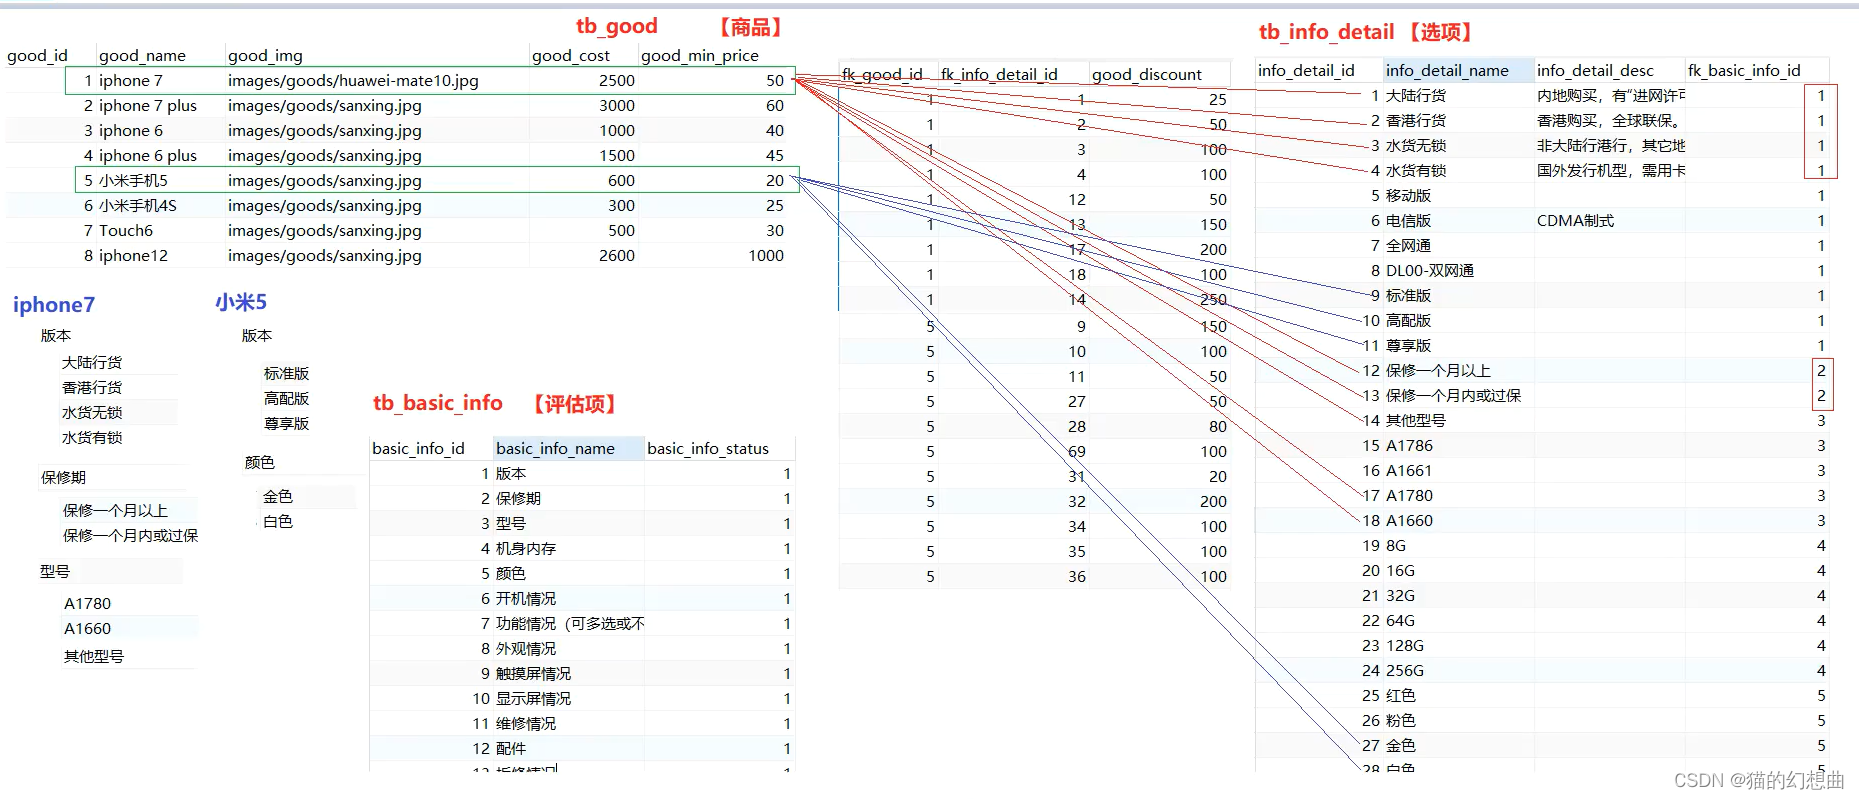Image resolution: width=1859 pixels, height=799 pixels.
Task: Select '尊享版' under the 小米5 list
Action: pyautogui.click(x=286, y=424)
